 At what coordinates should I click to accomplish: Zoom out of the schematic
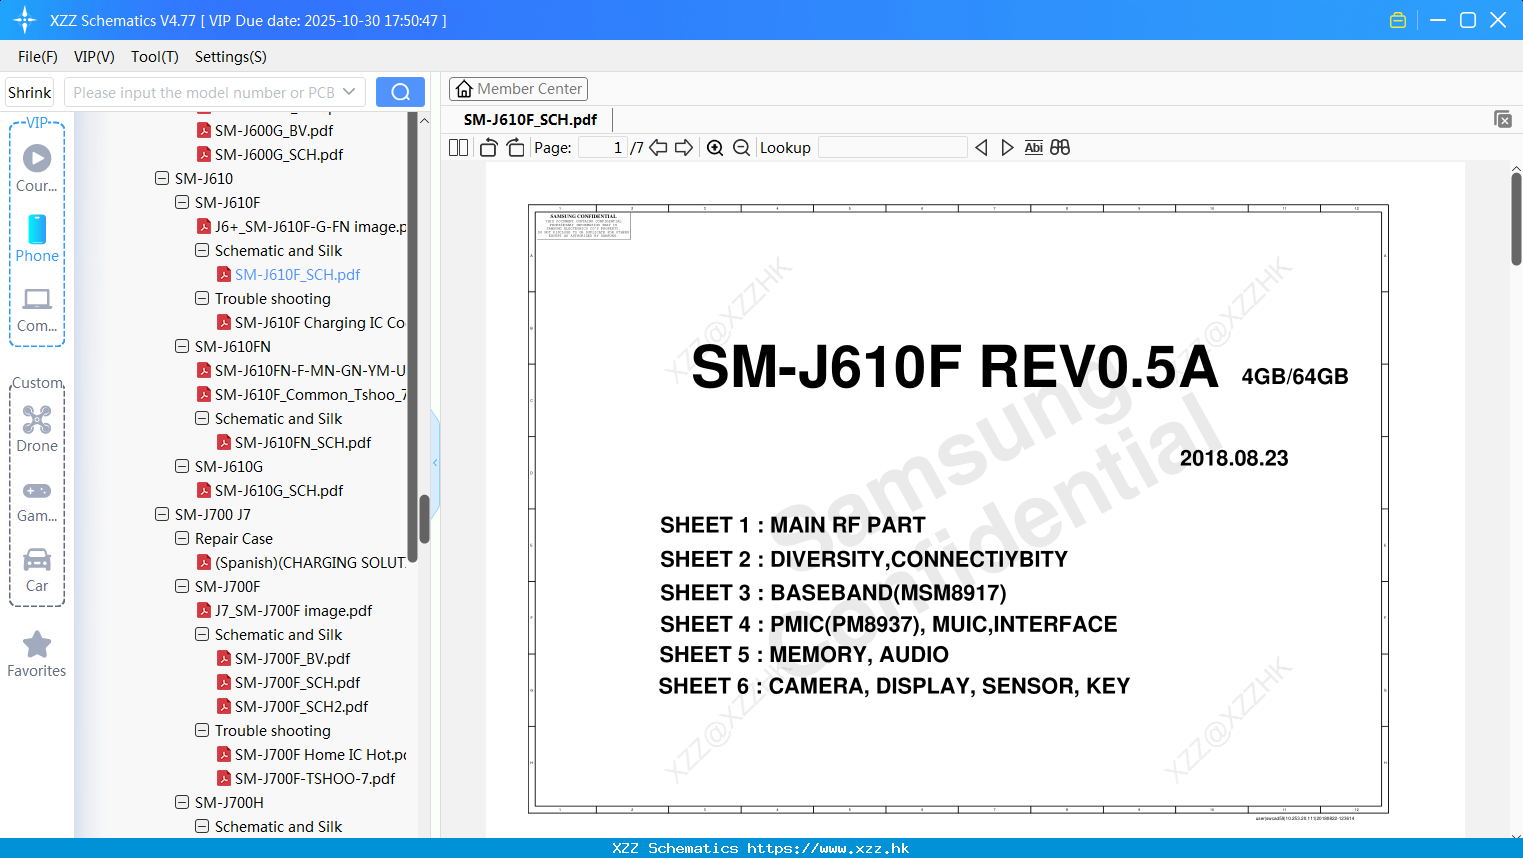tap(741, 148)
